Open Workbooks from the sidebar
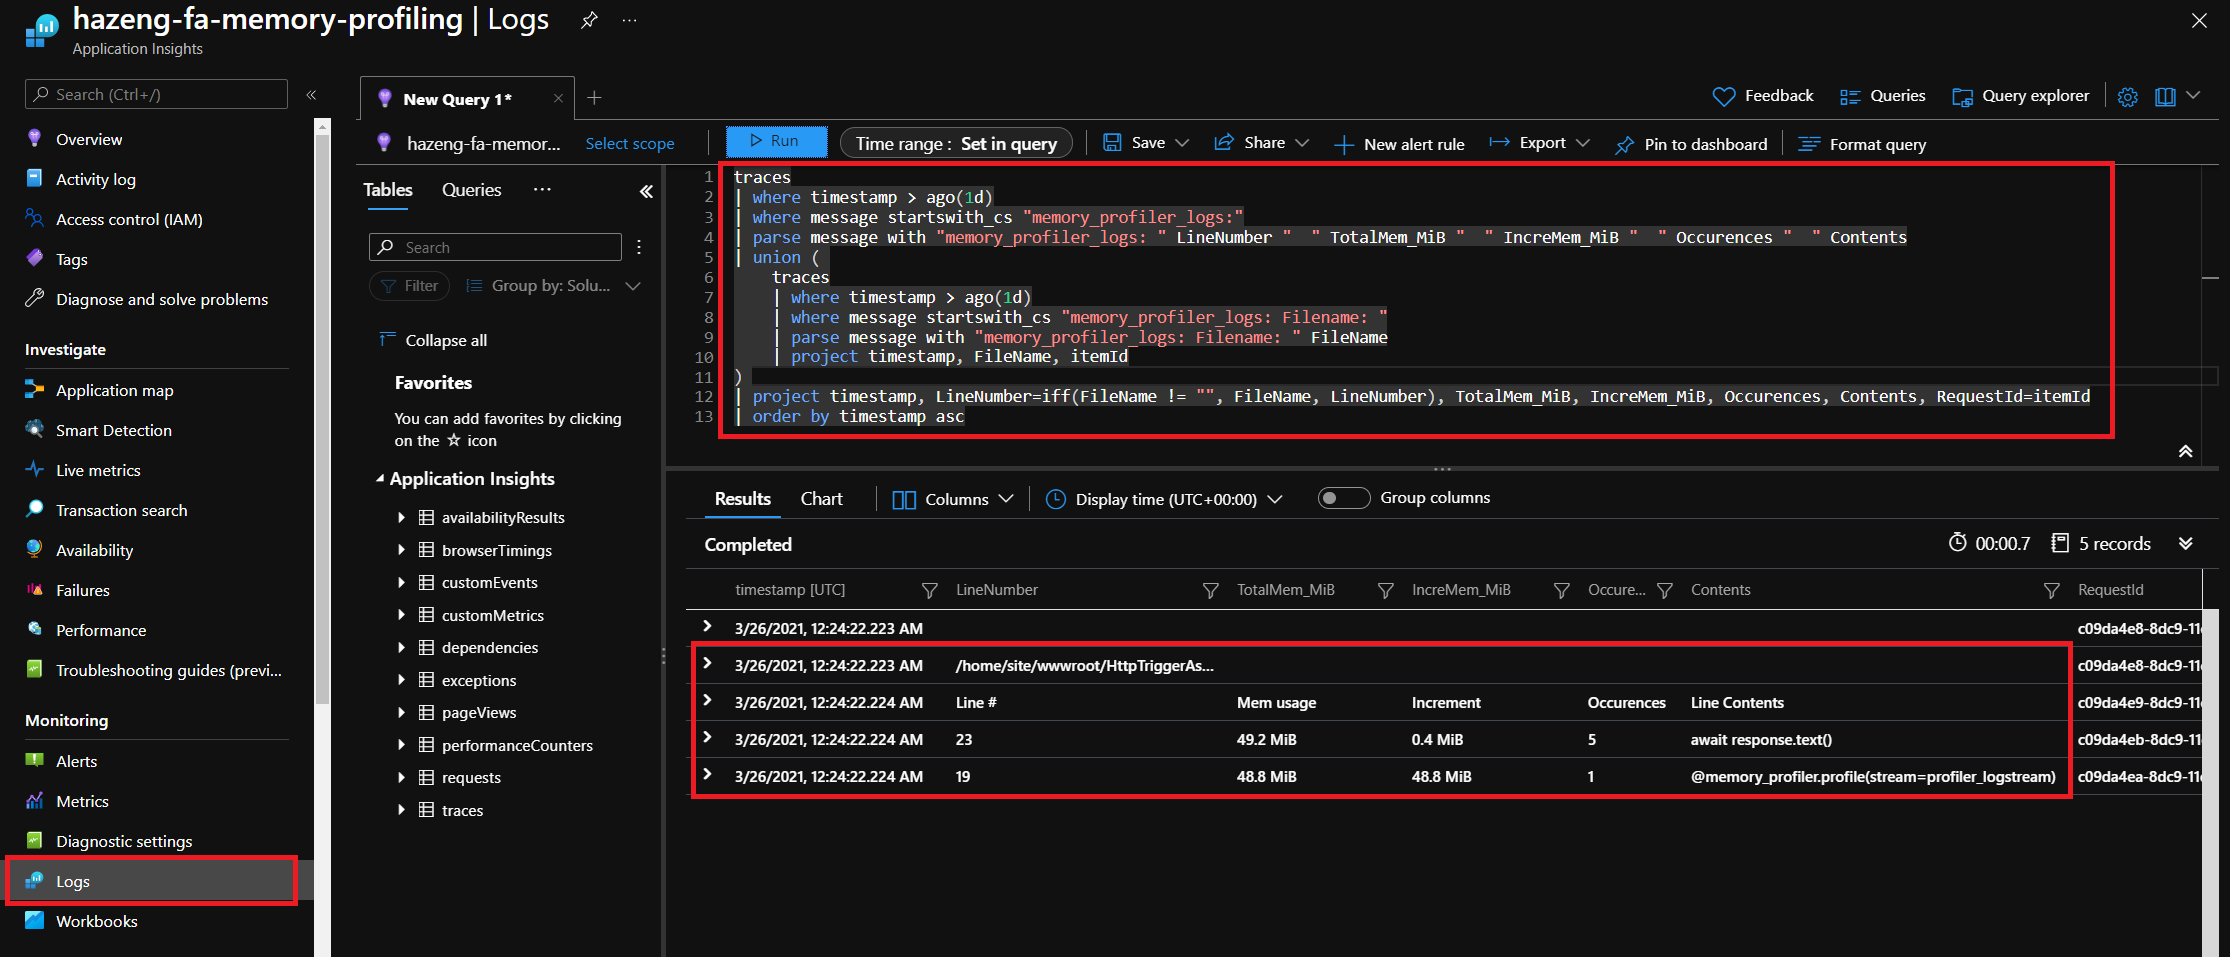This screenshot has width=2230, height=957. pyautogui.click(x=97, y=920)
